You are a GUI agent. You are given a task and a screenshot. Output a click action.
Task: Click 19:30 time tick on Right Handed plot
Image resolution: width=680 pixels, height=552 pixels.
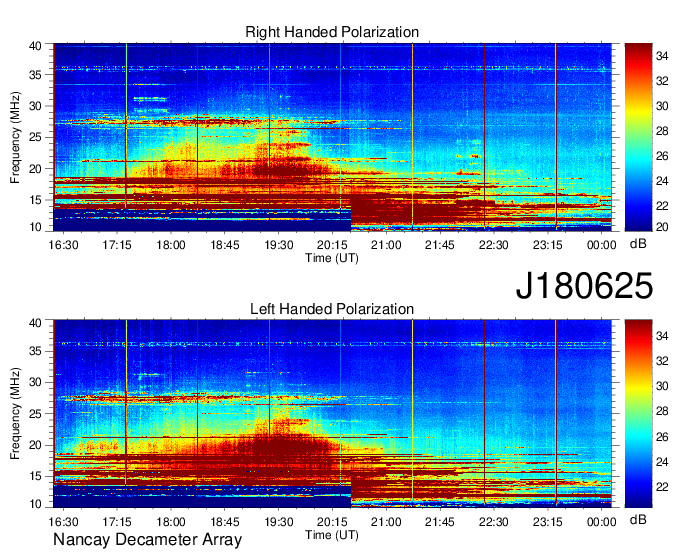(x=278, y=245)
